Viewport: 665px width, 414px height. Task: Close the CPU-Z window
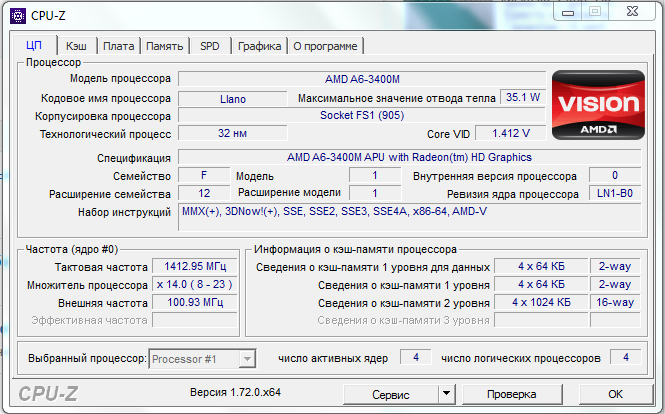632,11
